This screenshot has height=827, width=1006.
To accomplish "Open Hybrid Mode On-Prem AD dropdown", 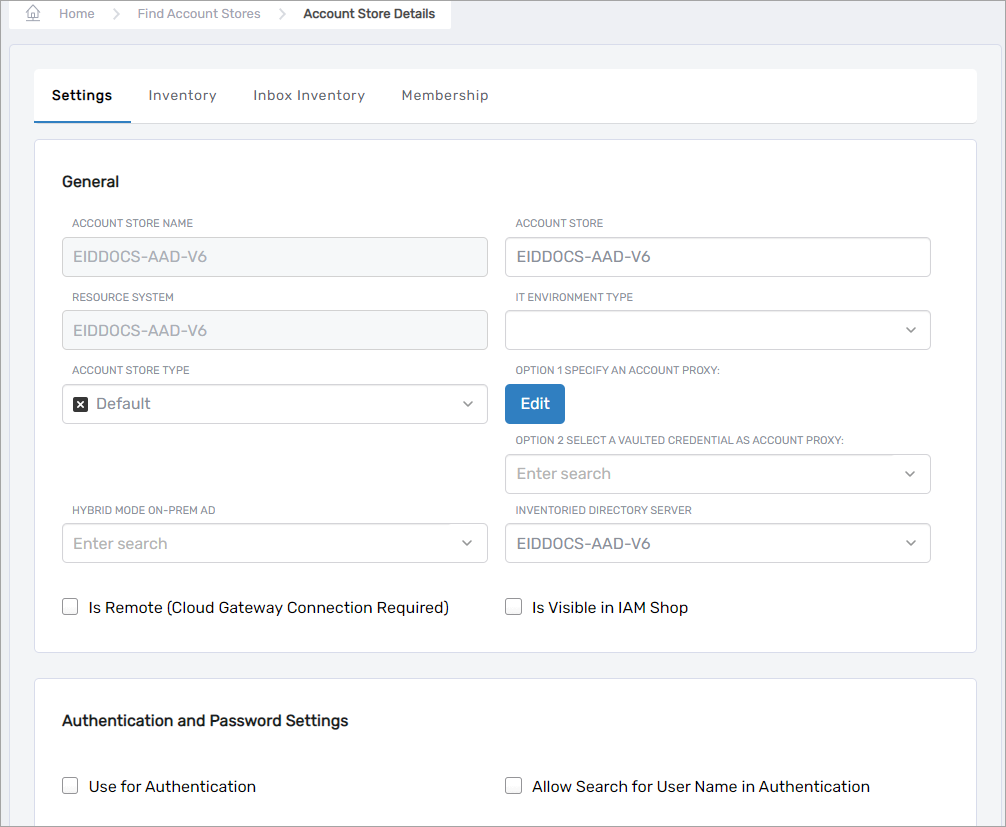I will (467, 544).
